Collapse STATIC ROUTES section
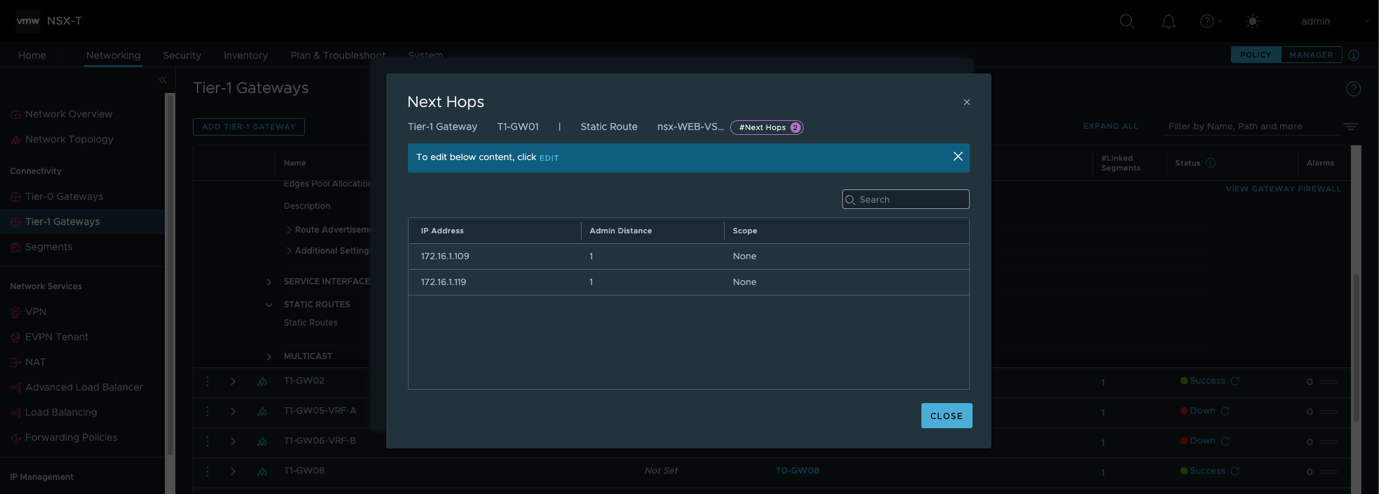Viewport: 1379px width, 494px height. tap(269, 305)
